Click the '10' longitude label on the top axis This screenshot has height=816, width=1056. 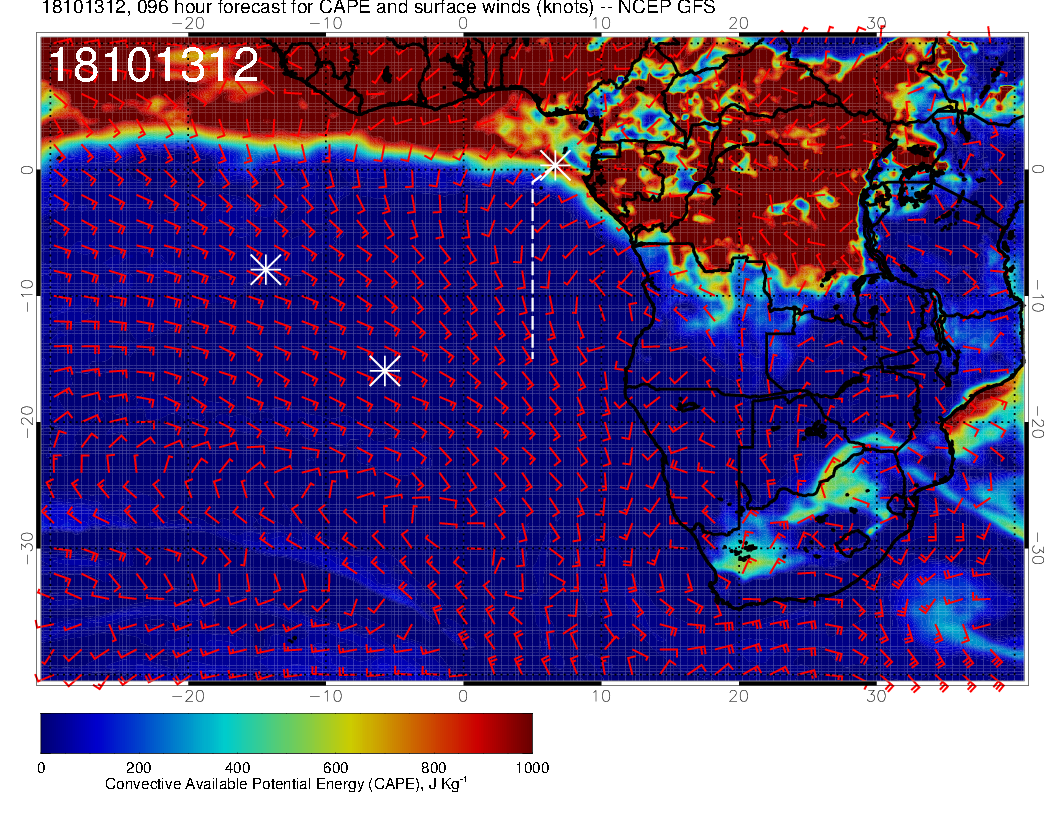tap(601, 23)
